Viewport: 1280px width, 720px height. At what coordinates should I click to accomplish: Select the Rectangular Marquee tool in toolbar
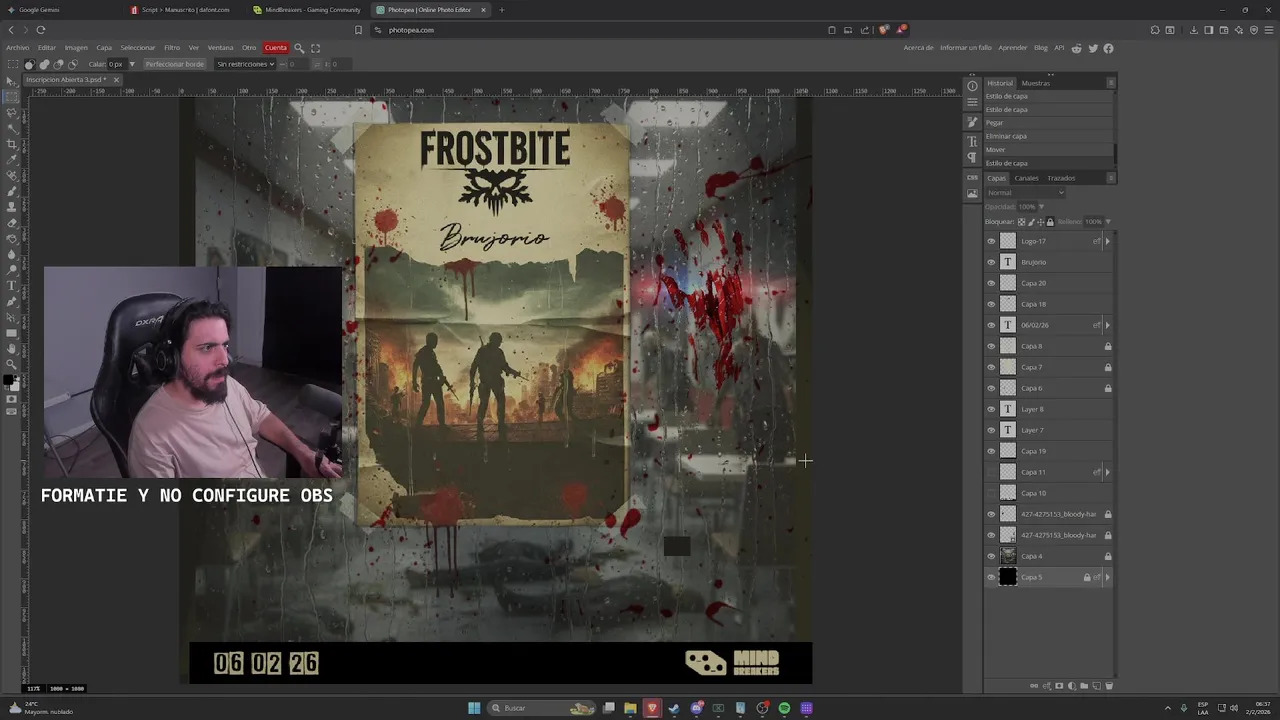(12, 97)
